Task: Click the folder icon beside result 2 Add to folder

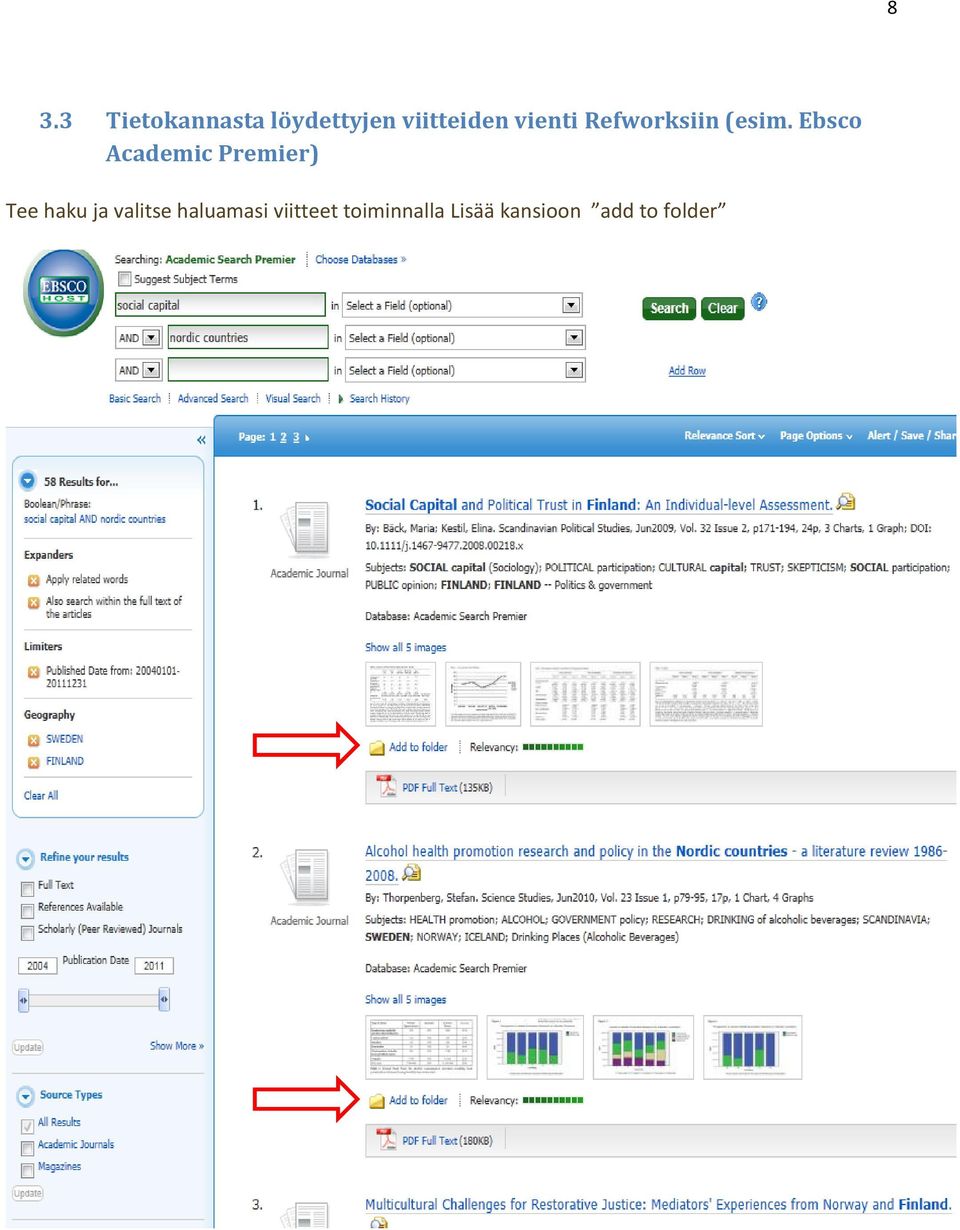Action: tap(377, 1101)
